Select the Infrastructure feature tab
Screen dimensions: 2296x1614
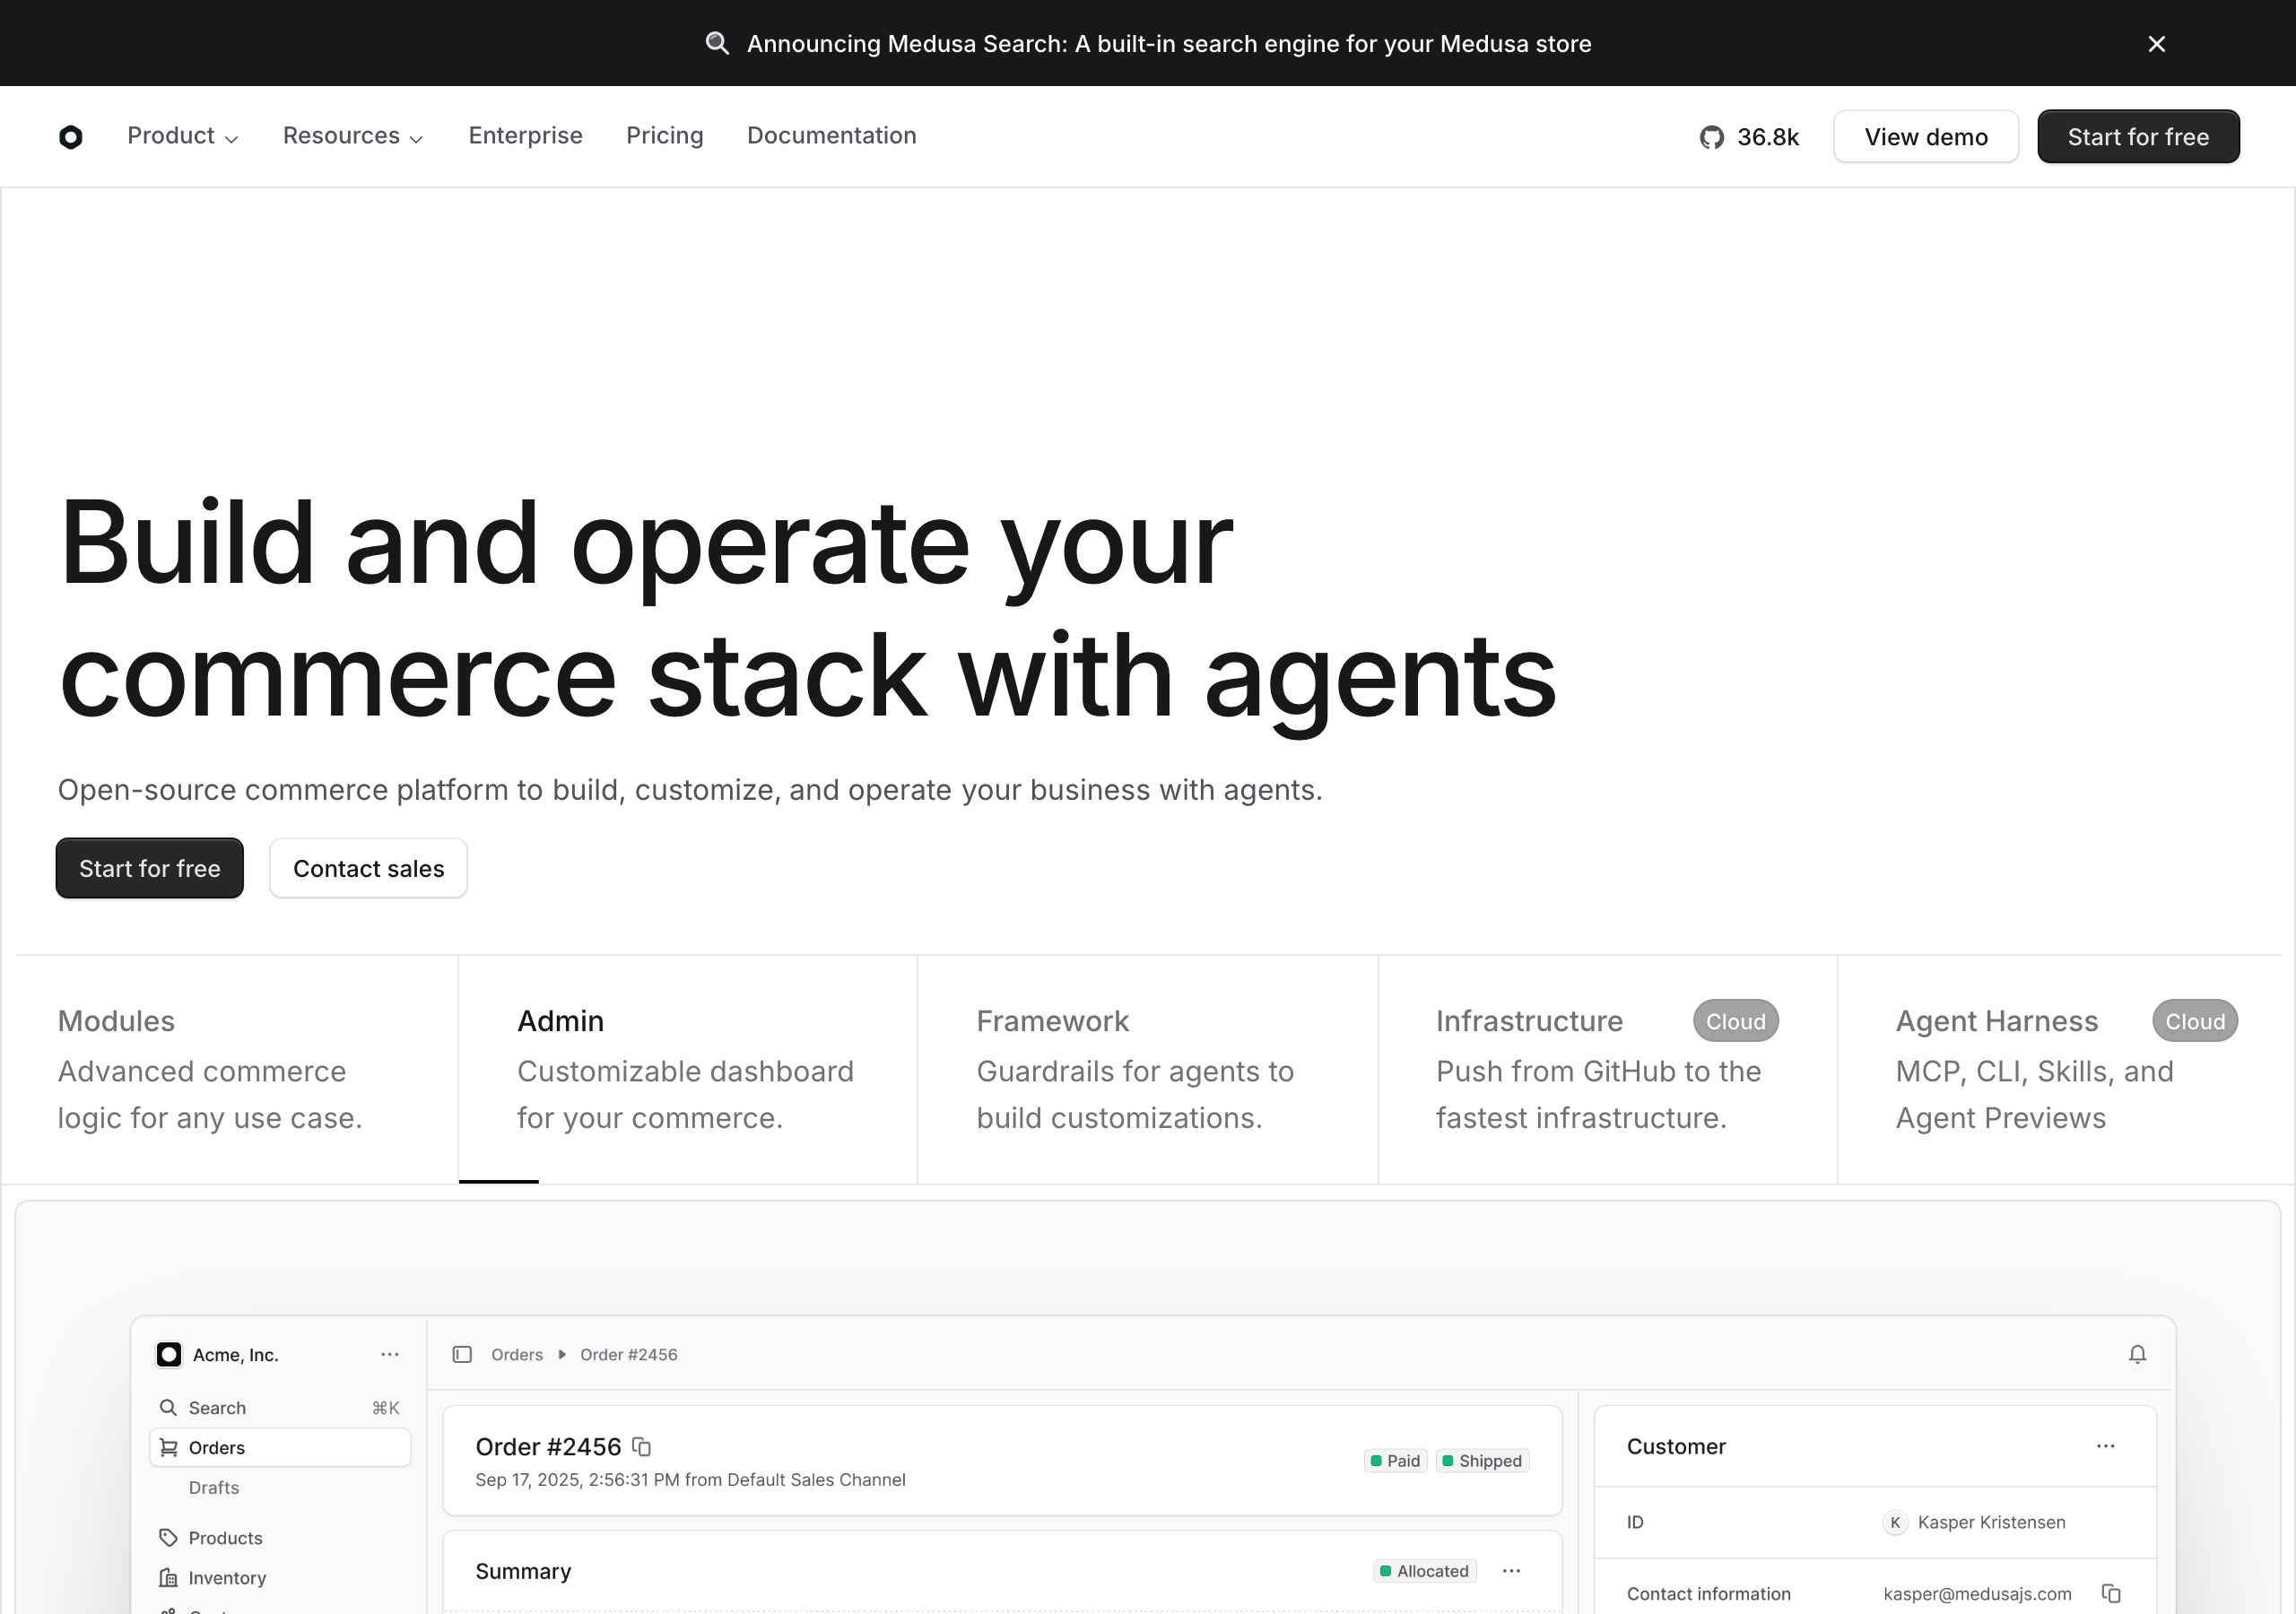pos(1607,1069)
